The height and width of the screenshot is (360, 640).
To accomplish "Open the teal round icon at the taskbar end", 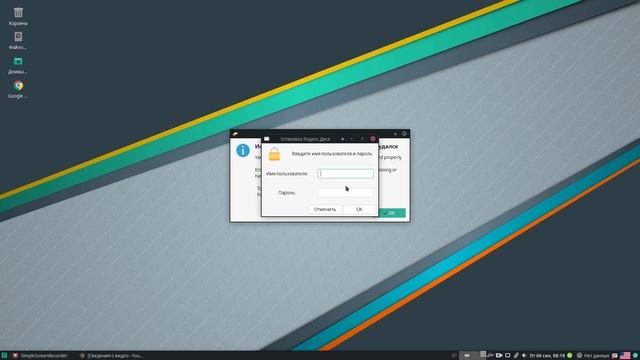I will (635, 356).
